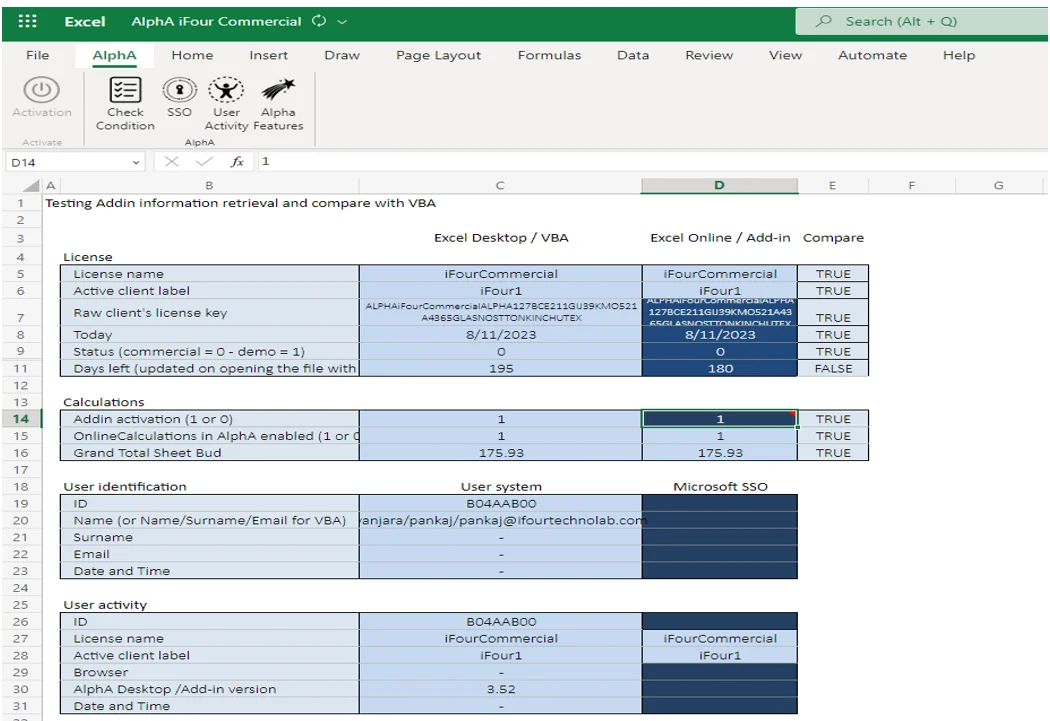Open the insert function fx button
The image size is (1050, 721).
(x=237, y=161)
